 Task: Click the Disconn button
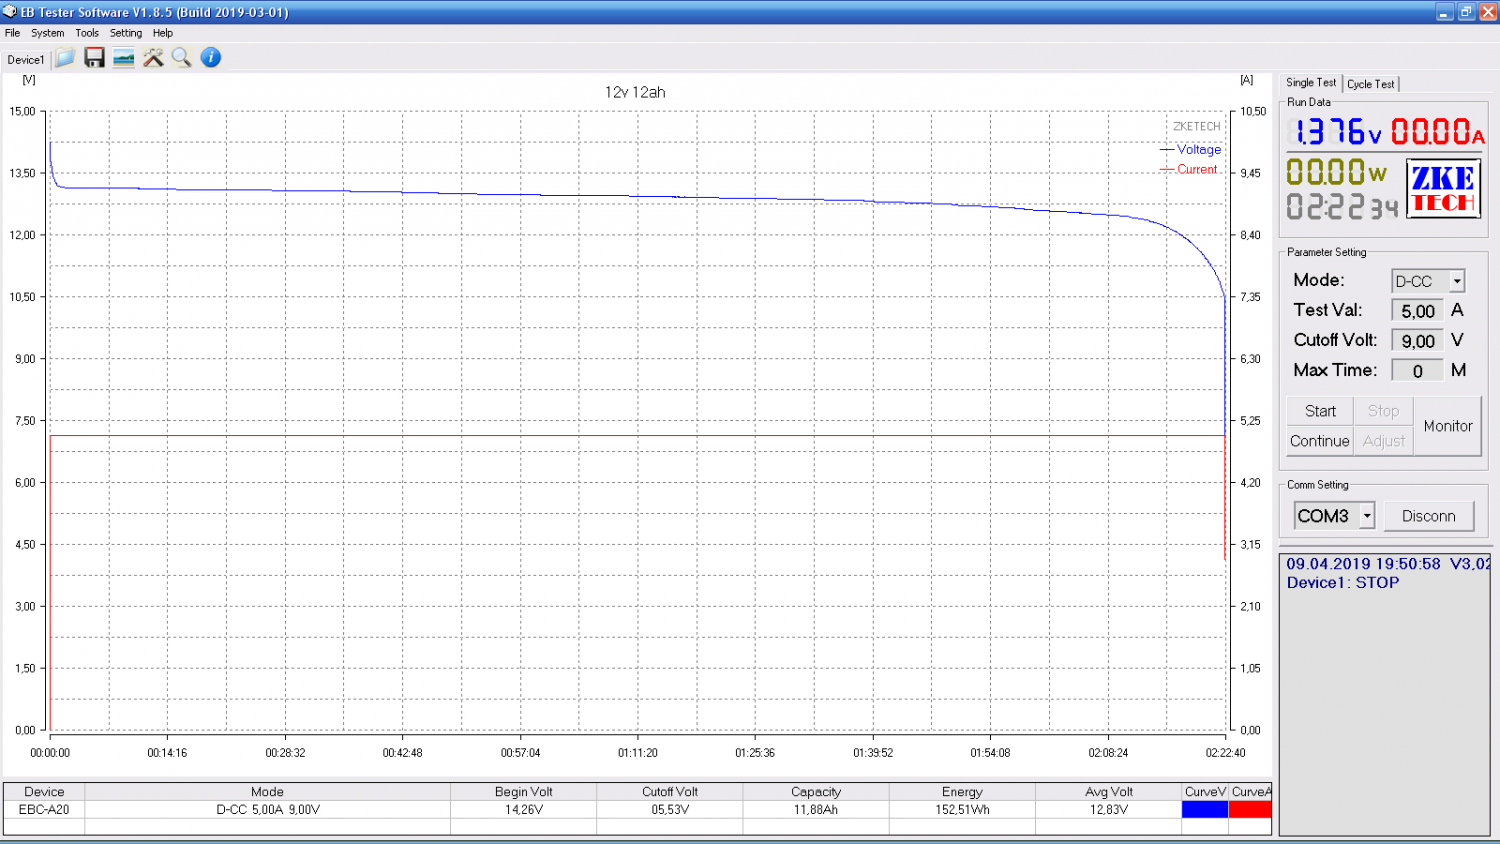coord(1428,516)
